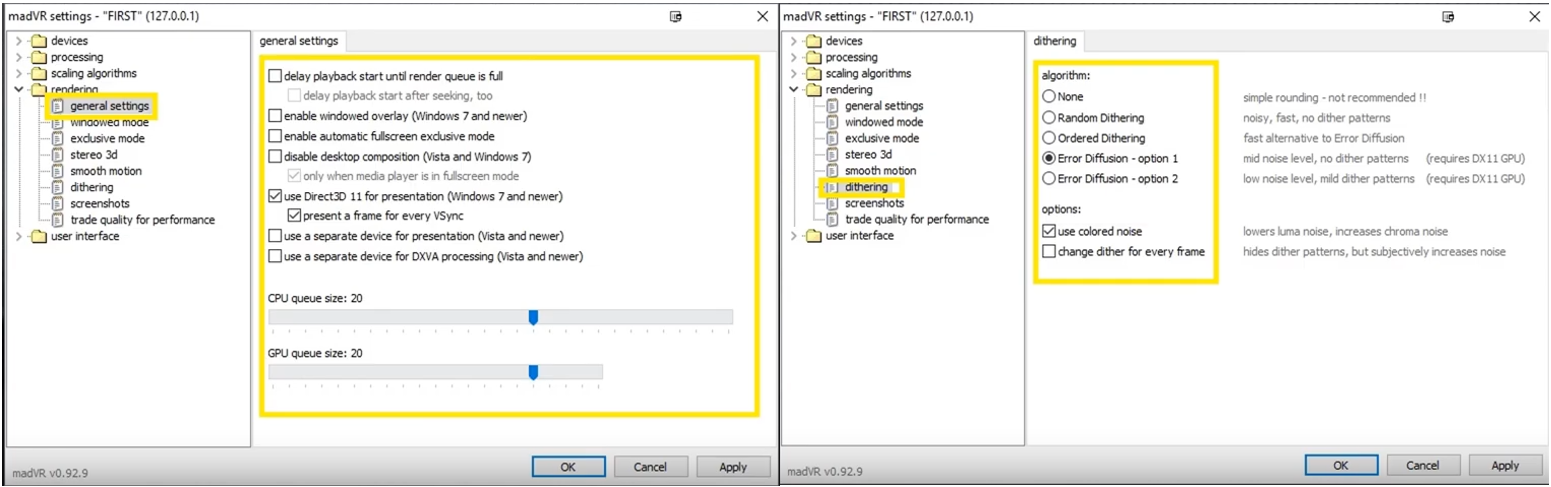Click processing folder icon in right window
This screenshot has width=1551, height=487.
(x=814, y=57)
